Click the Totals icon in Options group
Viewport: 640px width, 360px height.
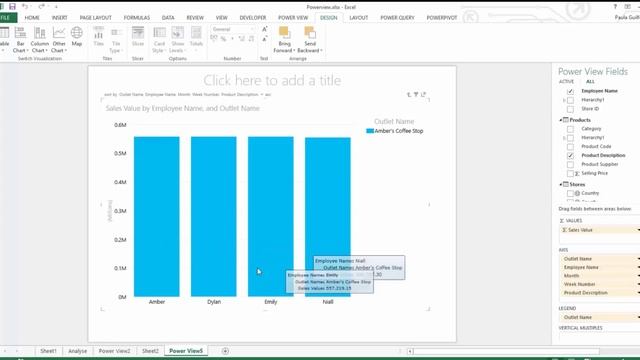(196, 36)
